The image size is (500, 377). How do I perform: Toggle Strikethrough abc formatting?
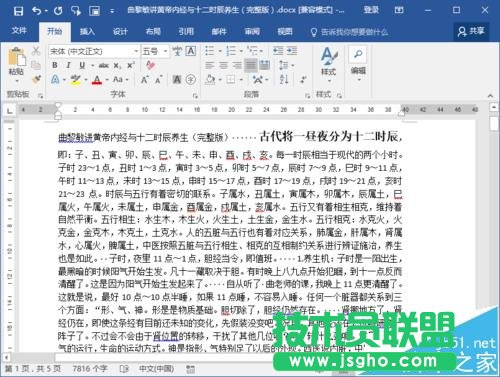pos(104,65)
